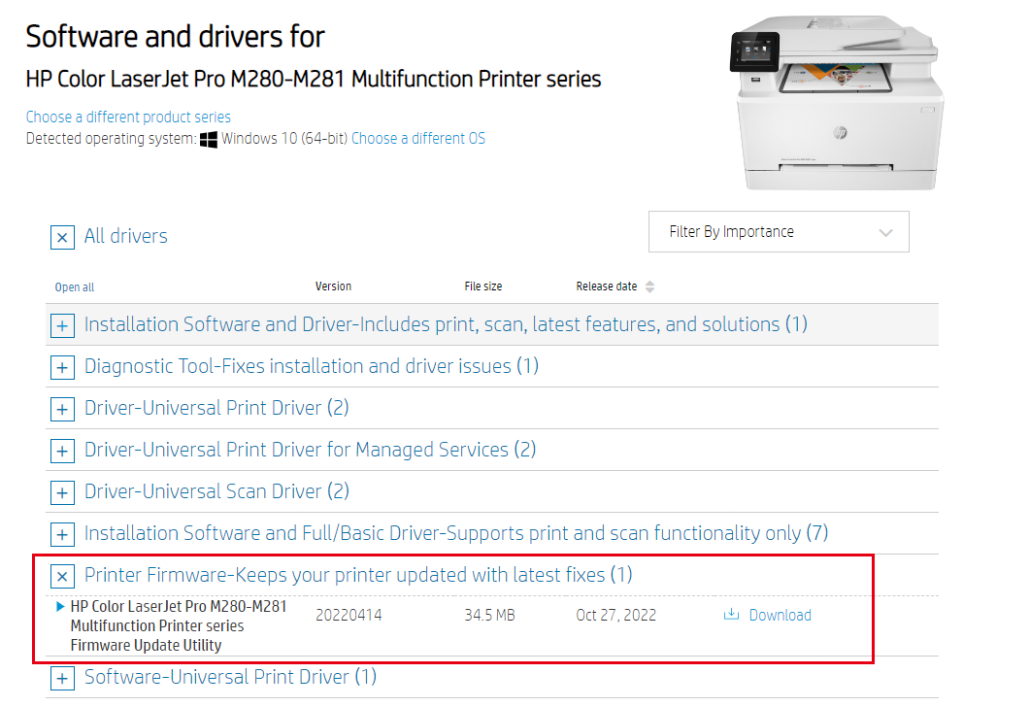Expand Driver-Universal Scan Driver row

point(62,493)
